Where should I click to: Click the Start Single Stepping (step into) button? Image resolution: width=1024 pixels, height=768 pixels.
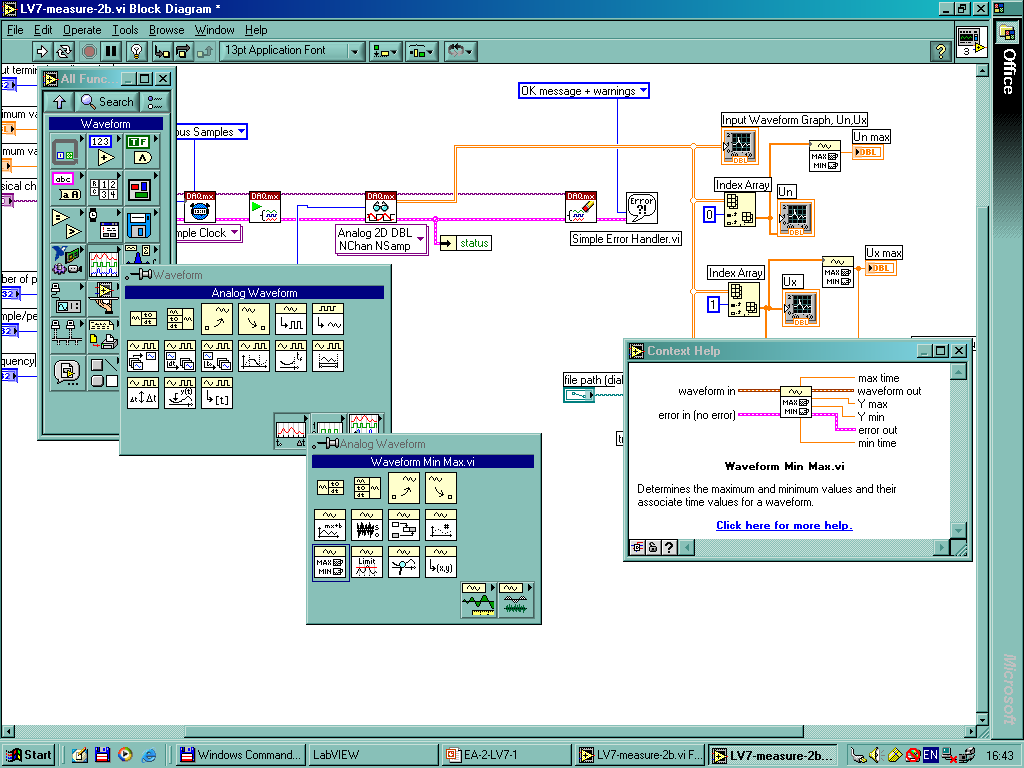[162, 51]
